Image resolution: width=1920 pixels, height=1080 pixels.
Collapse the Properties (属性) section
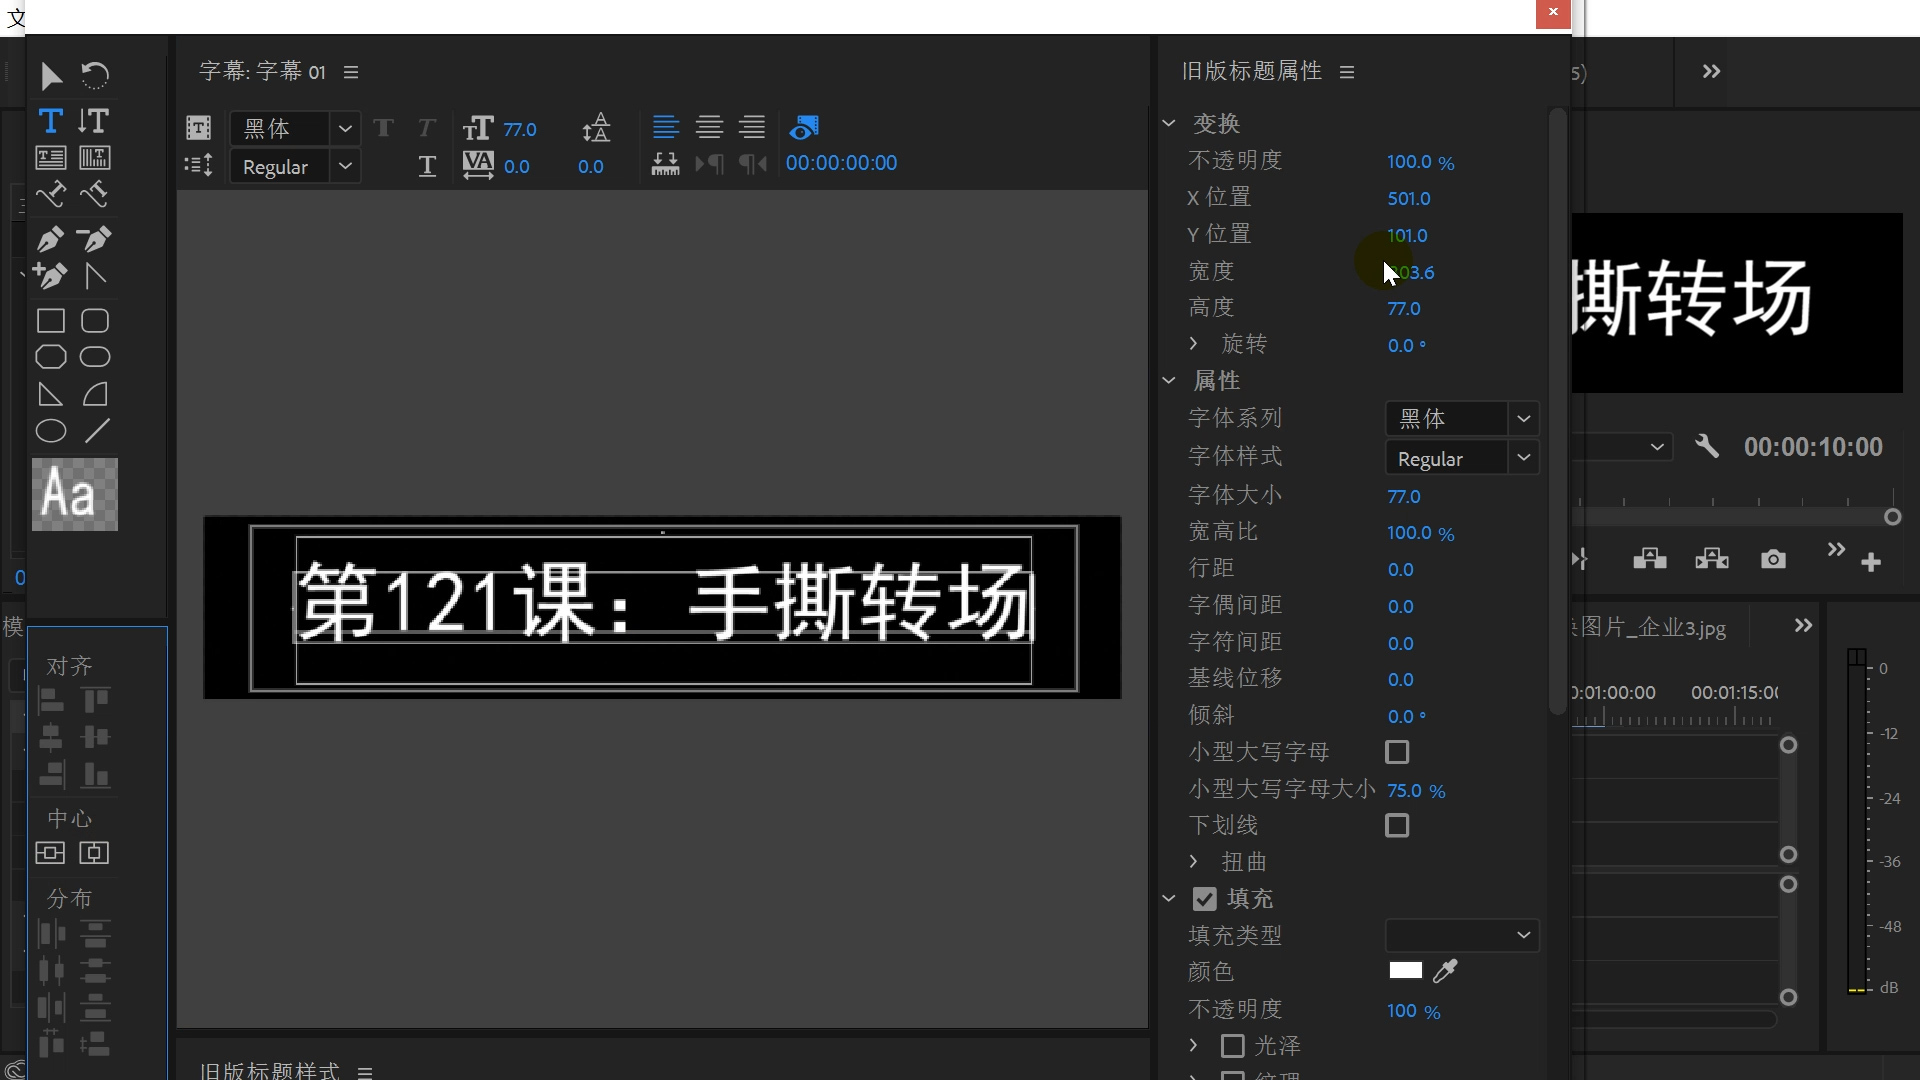[x=1169, y=380]
